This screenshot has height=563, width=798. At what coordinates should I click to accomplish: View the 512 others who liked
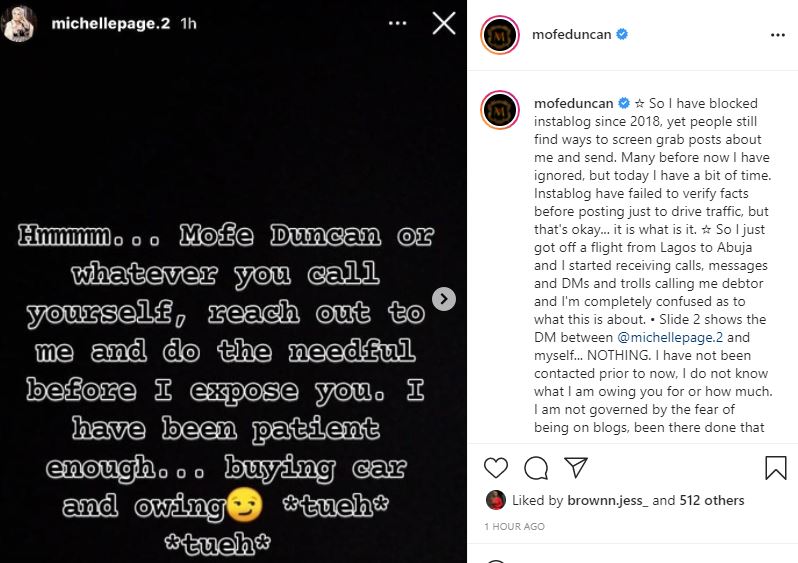tap(712, 500)
